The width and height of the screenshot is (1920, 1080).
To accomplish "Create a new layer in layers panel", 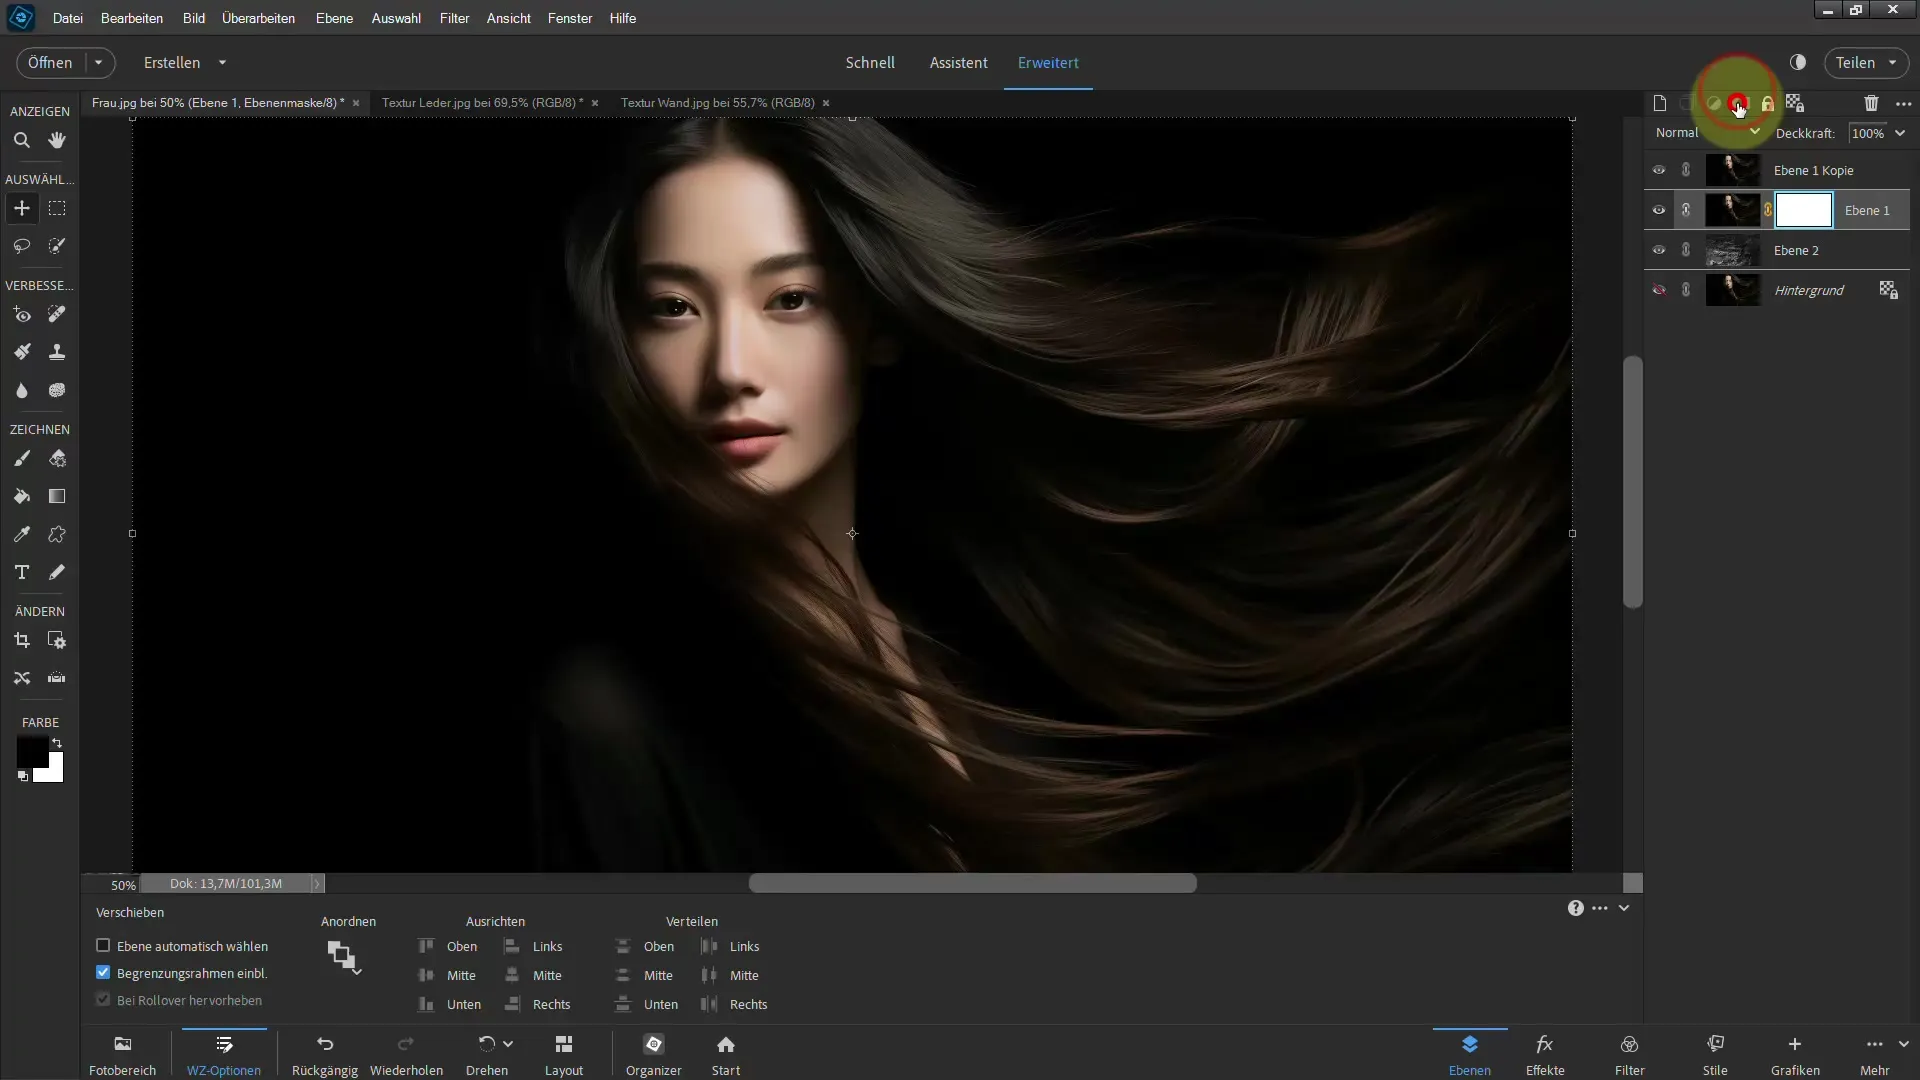I will [x=1660, y=103].
